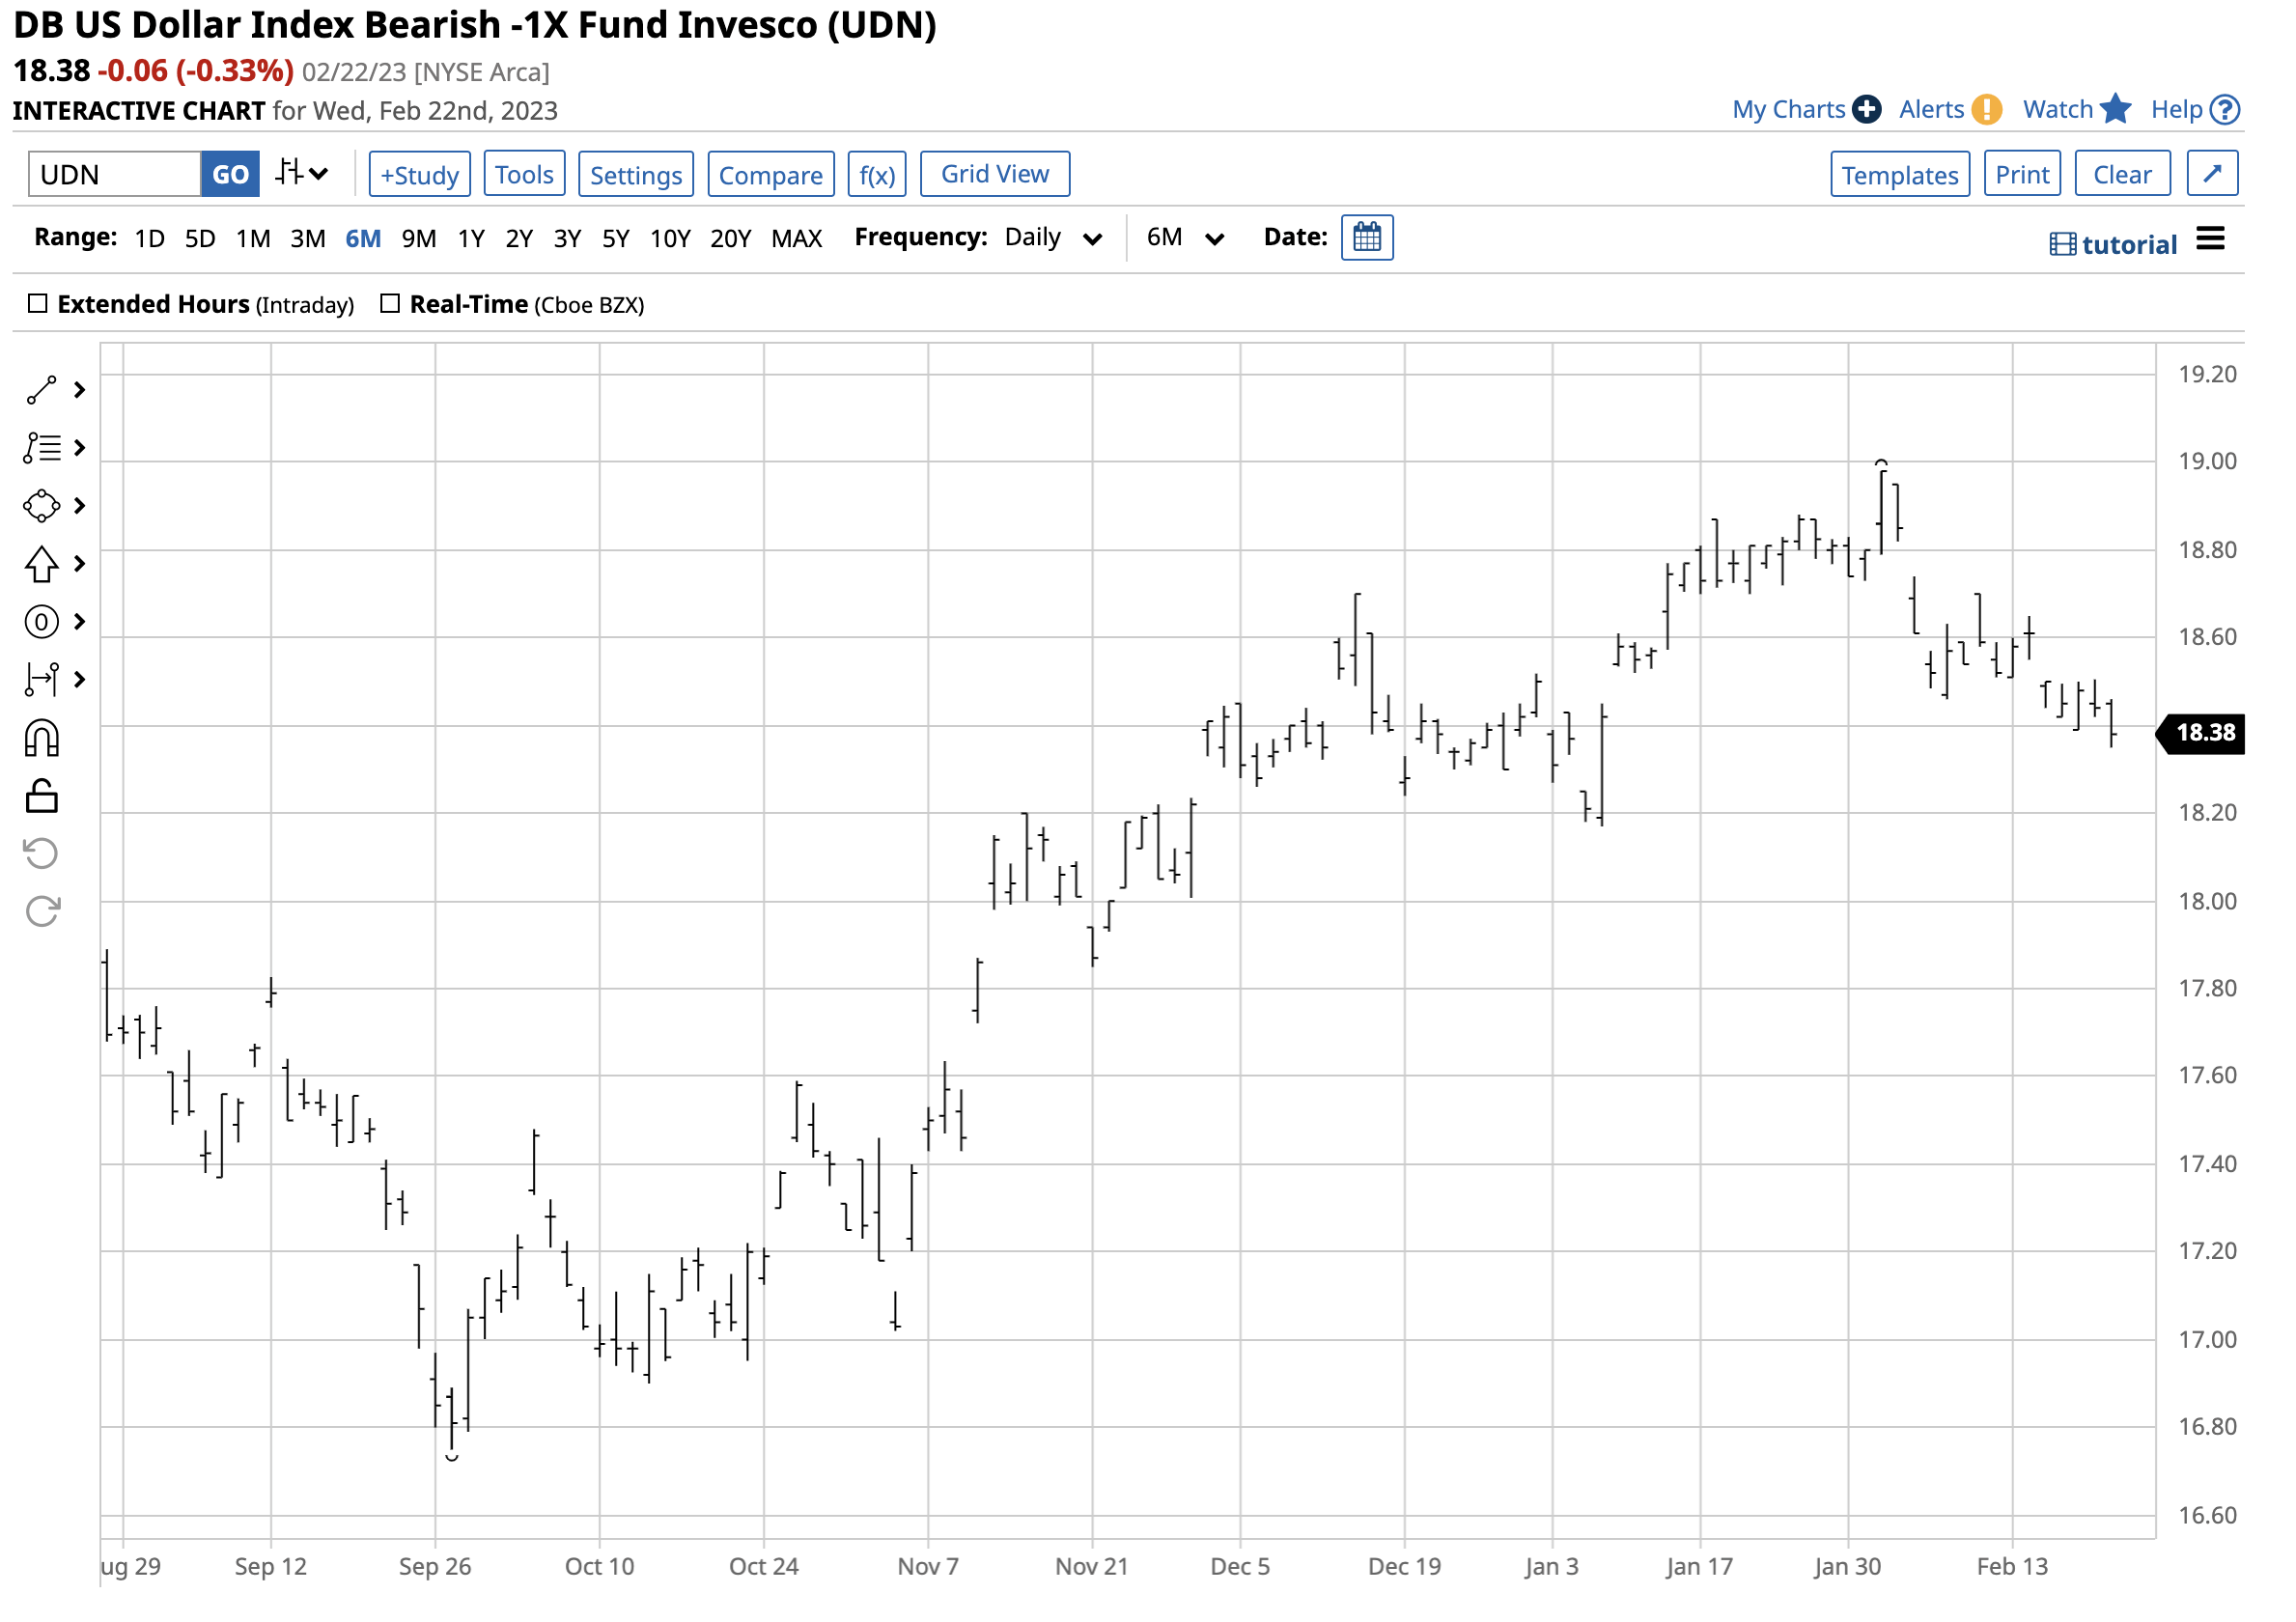Image resolution: width=2296 pixels, height=1622 pixels.
Task: Open the Compare feature
Action: point(770,173)
